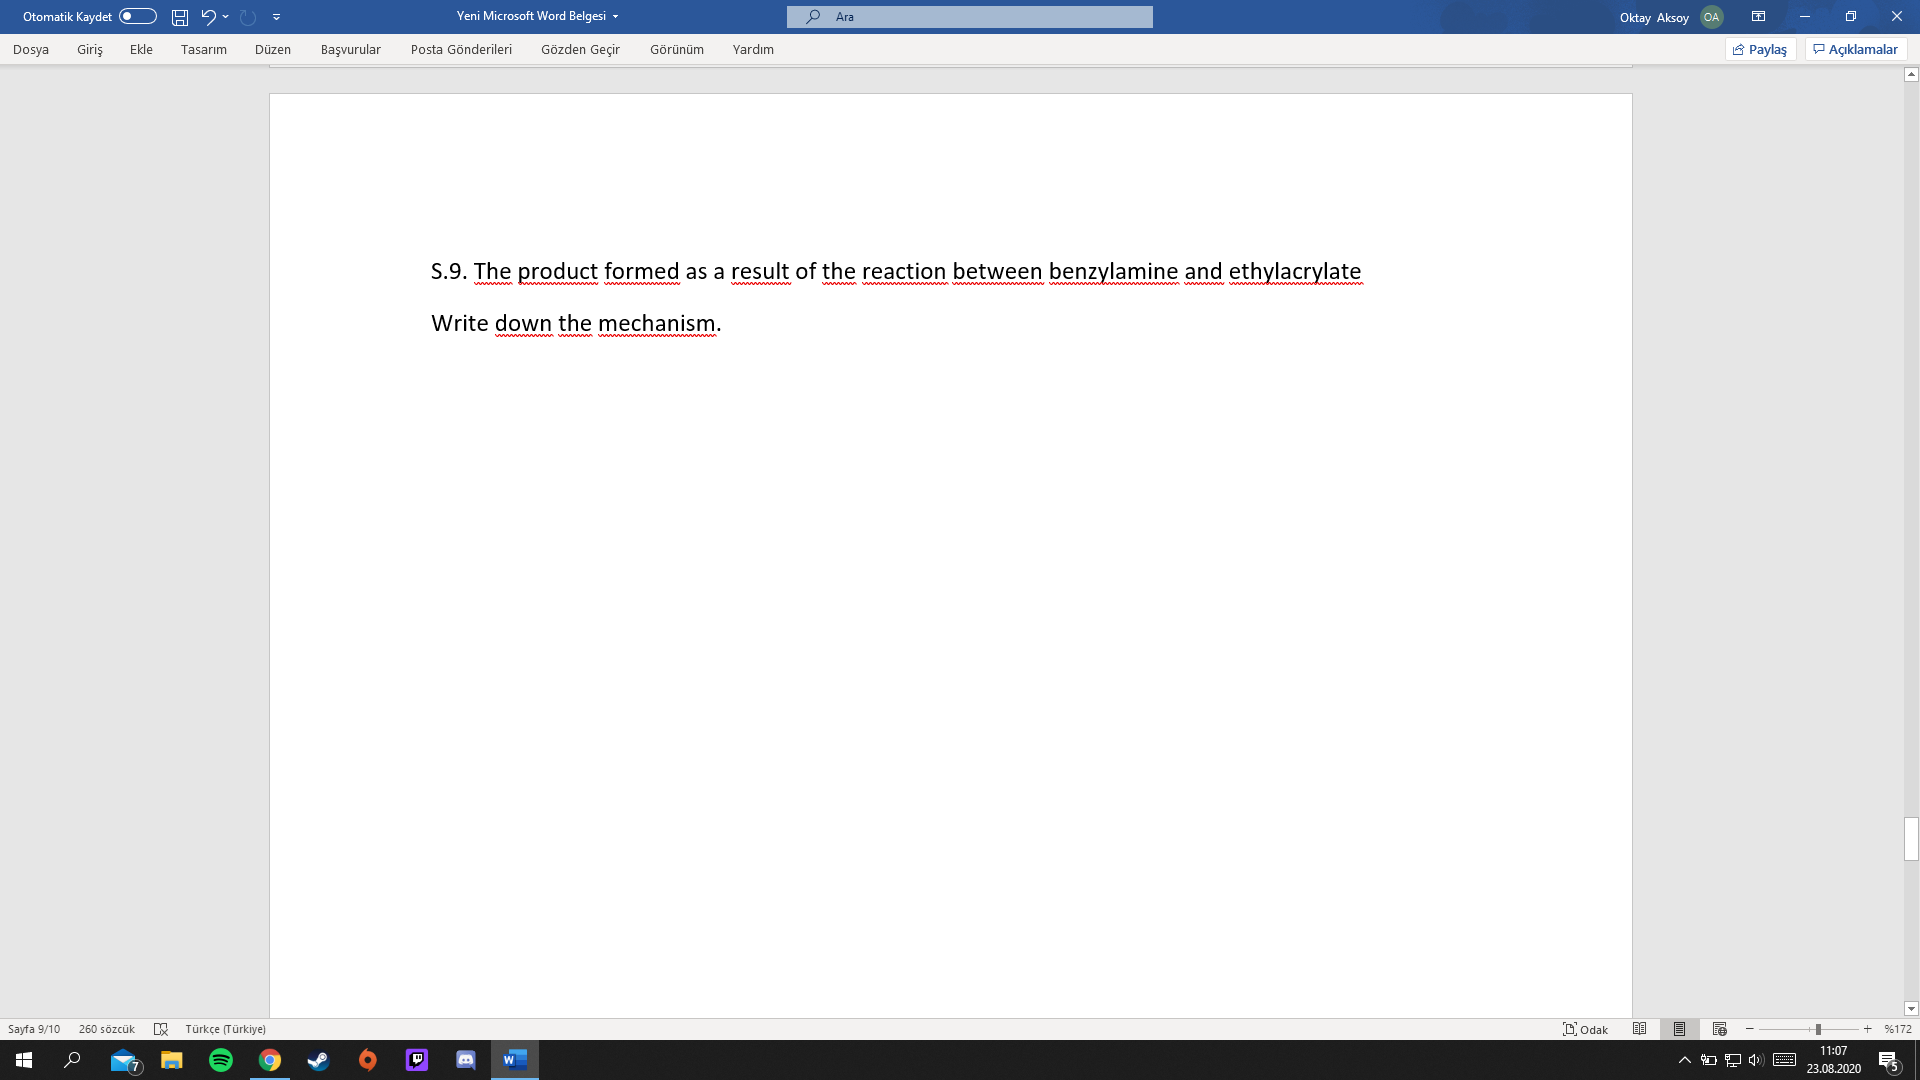Click the zoom out minus button
Screen dimensions: 1920x1080
(1750, 1029)
